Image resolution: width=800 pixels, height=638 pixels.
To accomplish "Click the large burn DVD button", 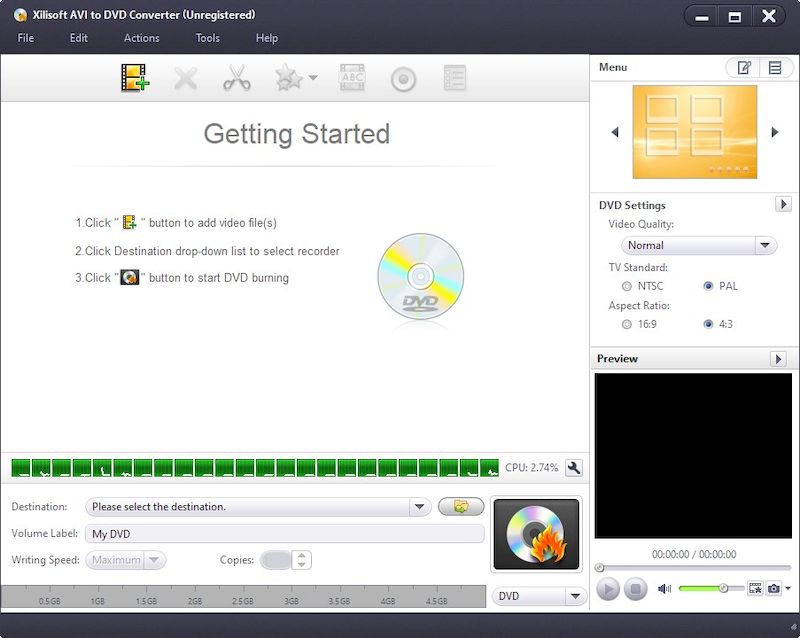I will (536, 534).
